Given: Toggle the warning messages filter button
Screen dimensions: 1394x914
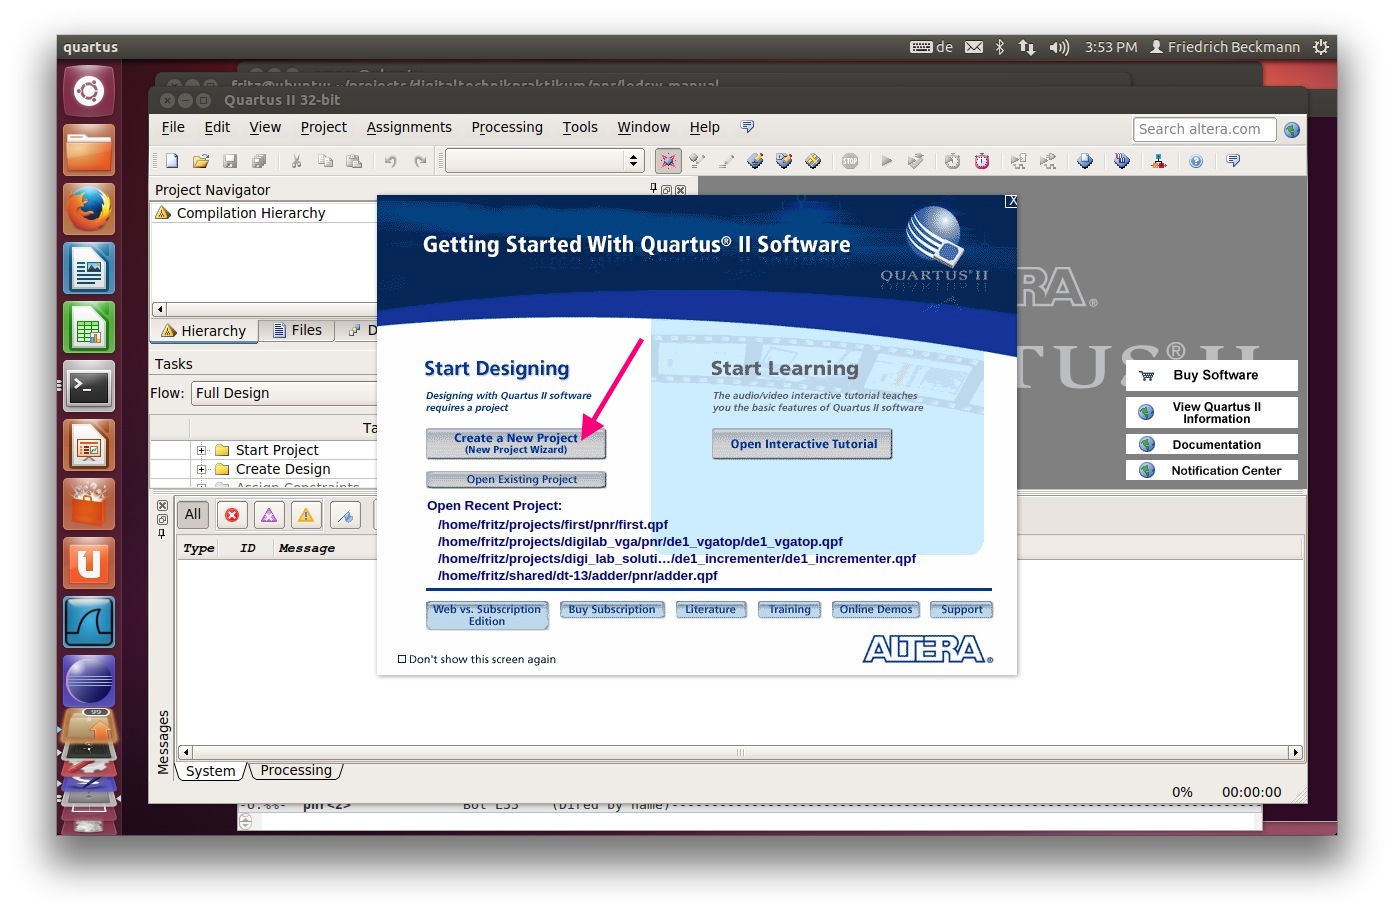Looking at the screenshot, I should [x=306, y=515].
